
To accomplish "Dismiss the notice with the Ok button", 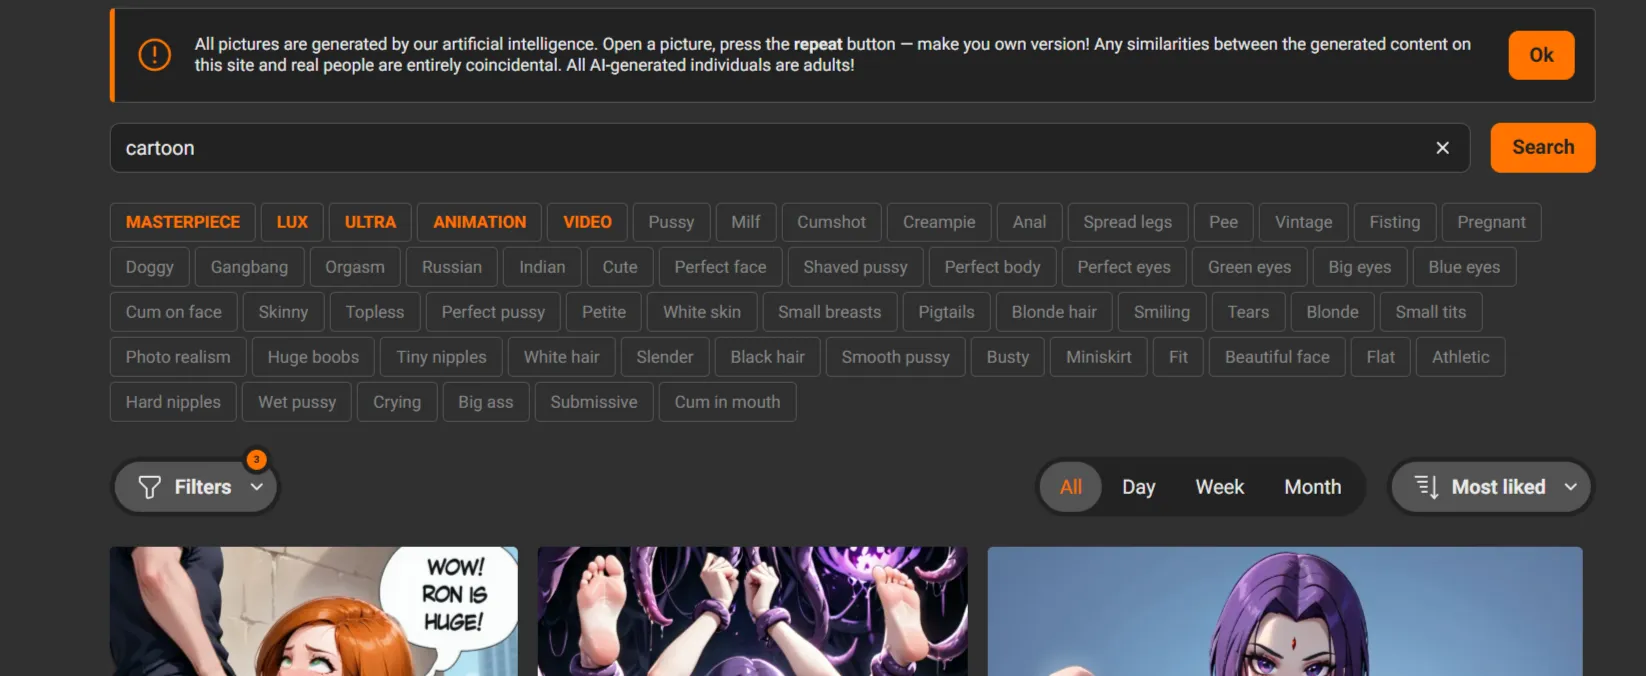I will tap(1541, 55).
